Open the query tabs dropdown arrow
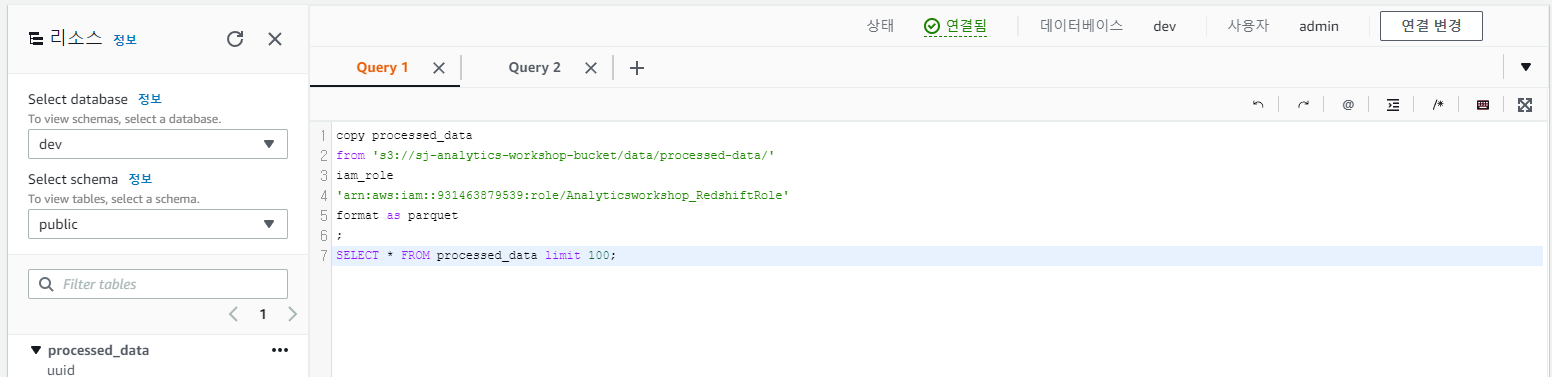Image resolution: width=1552 pixels, height=377 pixels. click(1526, 67)
